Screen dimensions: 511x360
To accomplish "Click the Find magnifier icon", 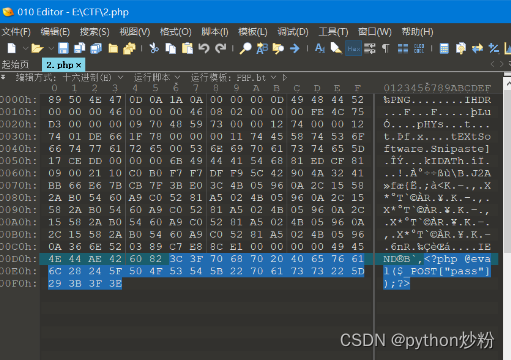I will pyautogui.click(x=245, y=49).
